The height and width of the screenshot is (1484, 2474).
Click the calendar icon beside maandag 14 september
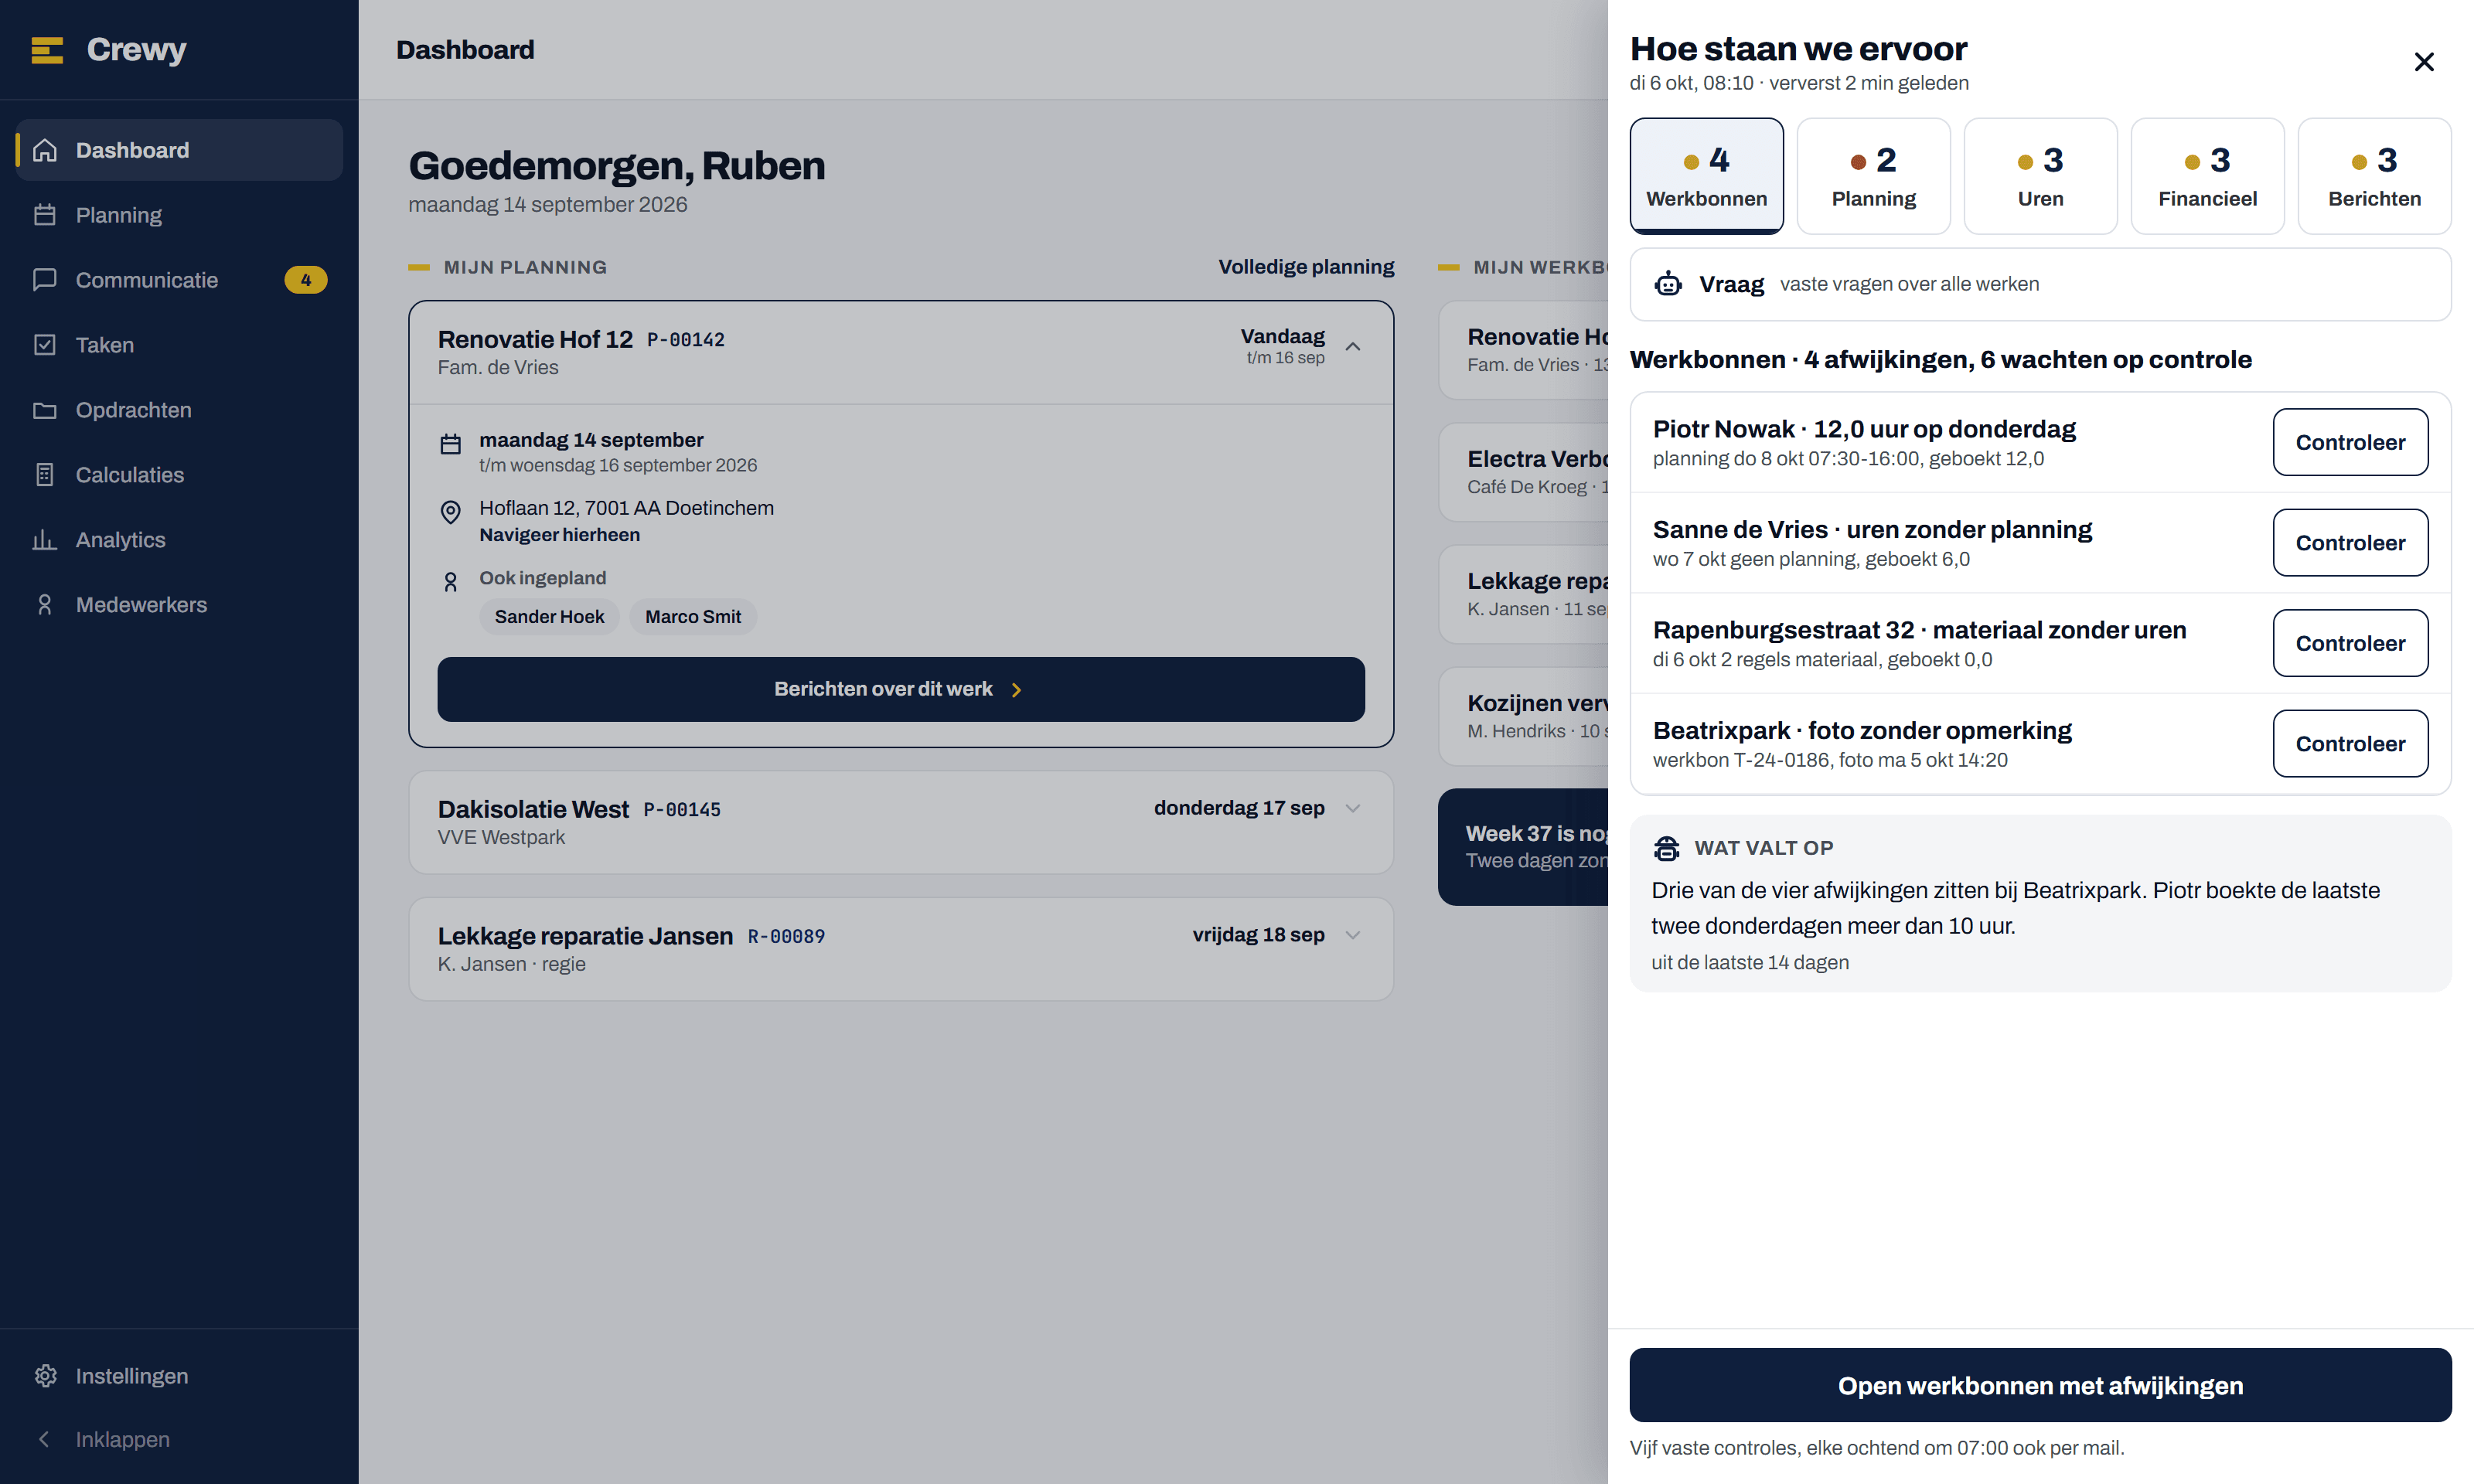point(451,444)
